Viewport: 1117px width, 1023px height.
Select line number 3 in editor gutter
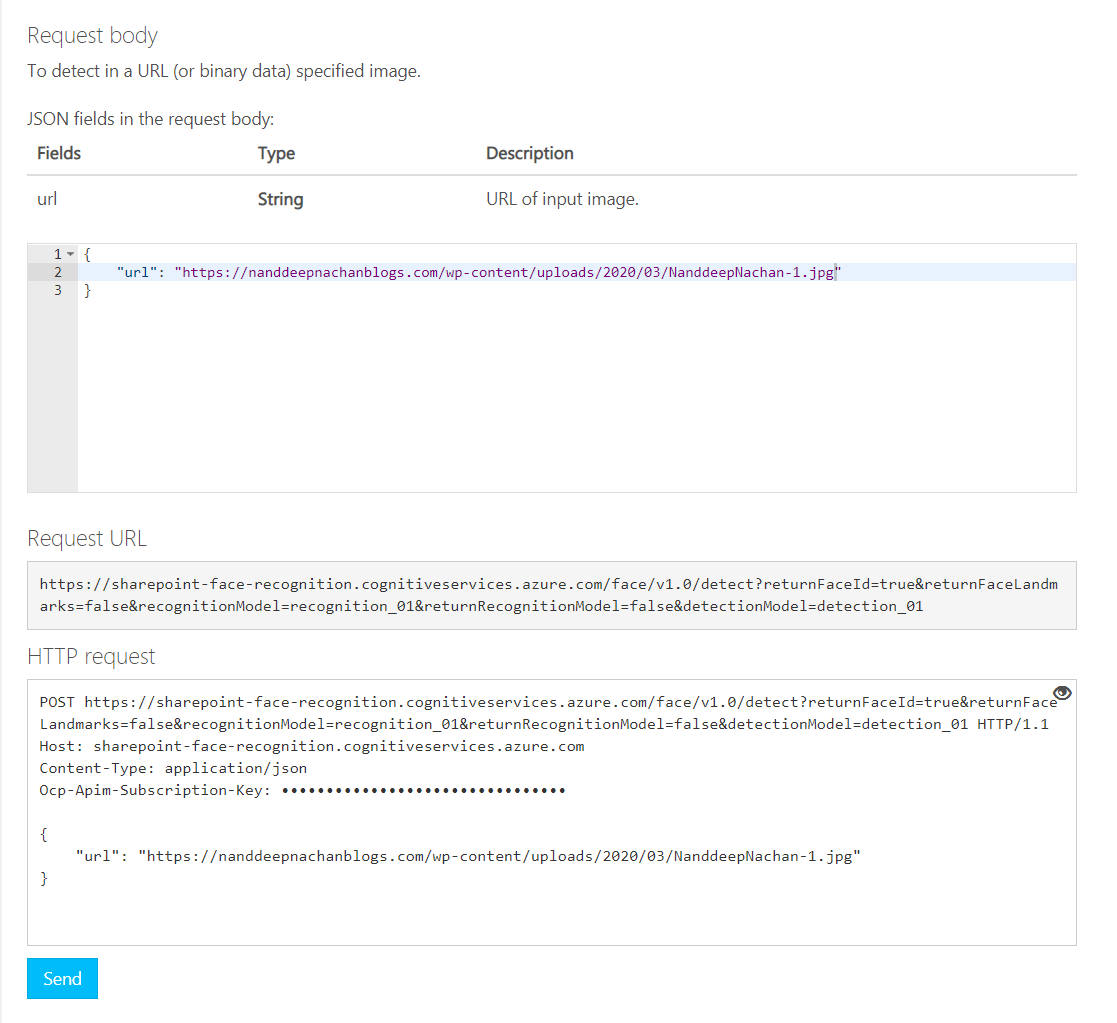coord(58,290)
